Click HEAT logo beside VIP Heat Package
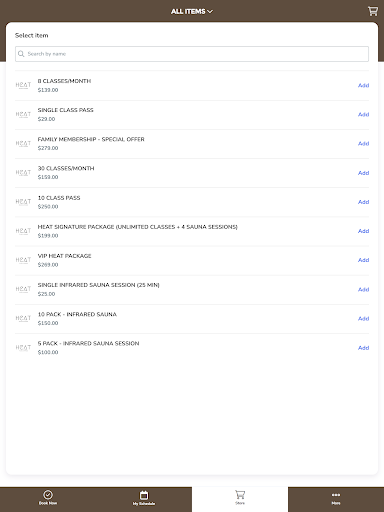384x512 pixels. click(x=23, y=260)
